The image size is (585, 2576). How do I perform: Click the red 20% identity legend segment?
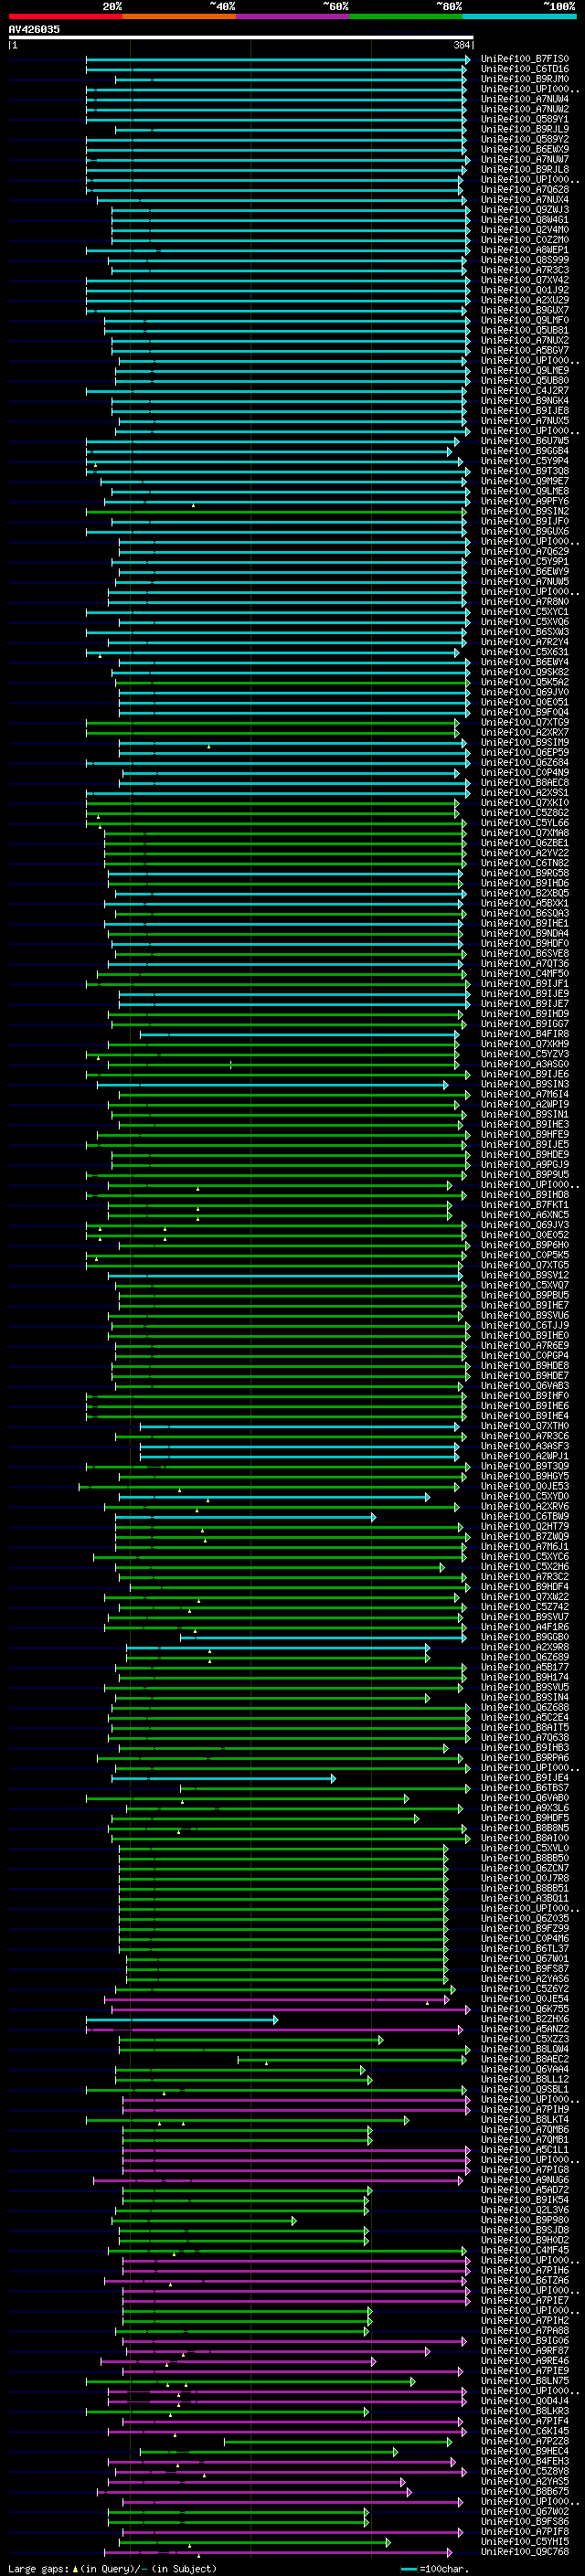(x=65, y=16)
